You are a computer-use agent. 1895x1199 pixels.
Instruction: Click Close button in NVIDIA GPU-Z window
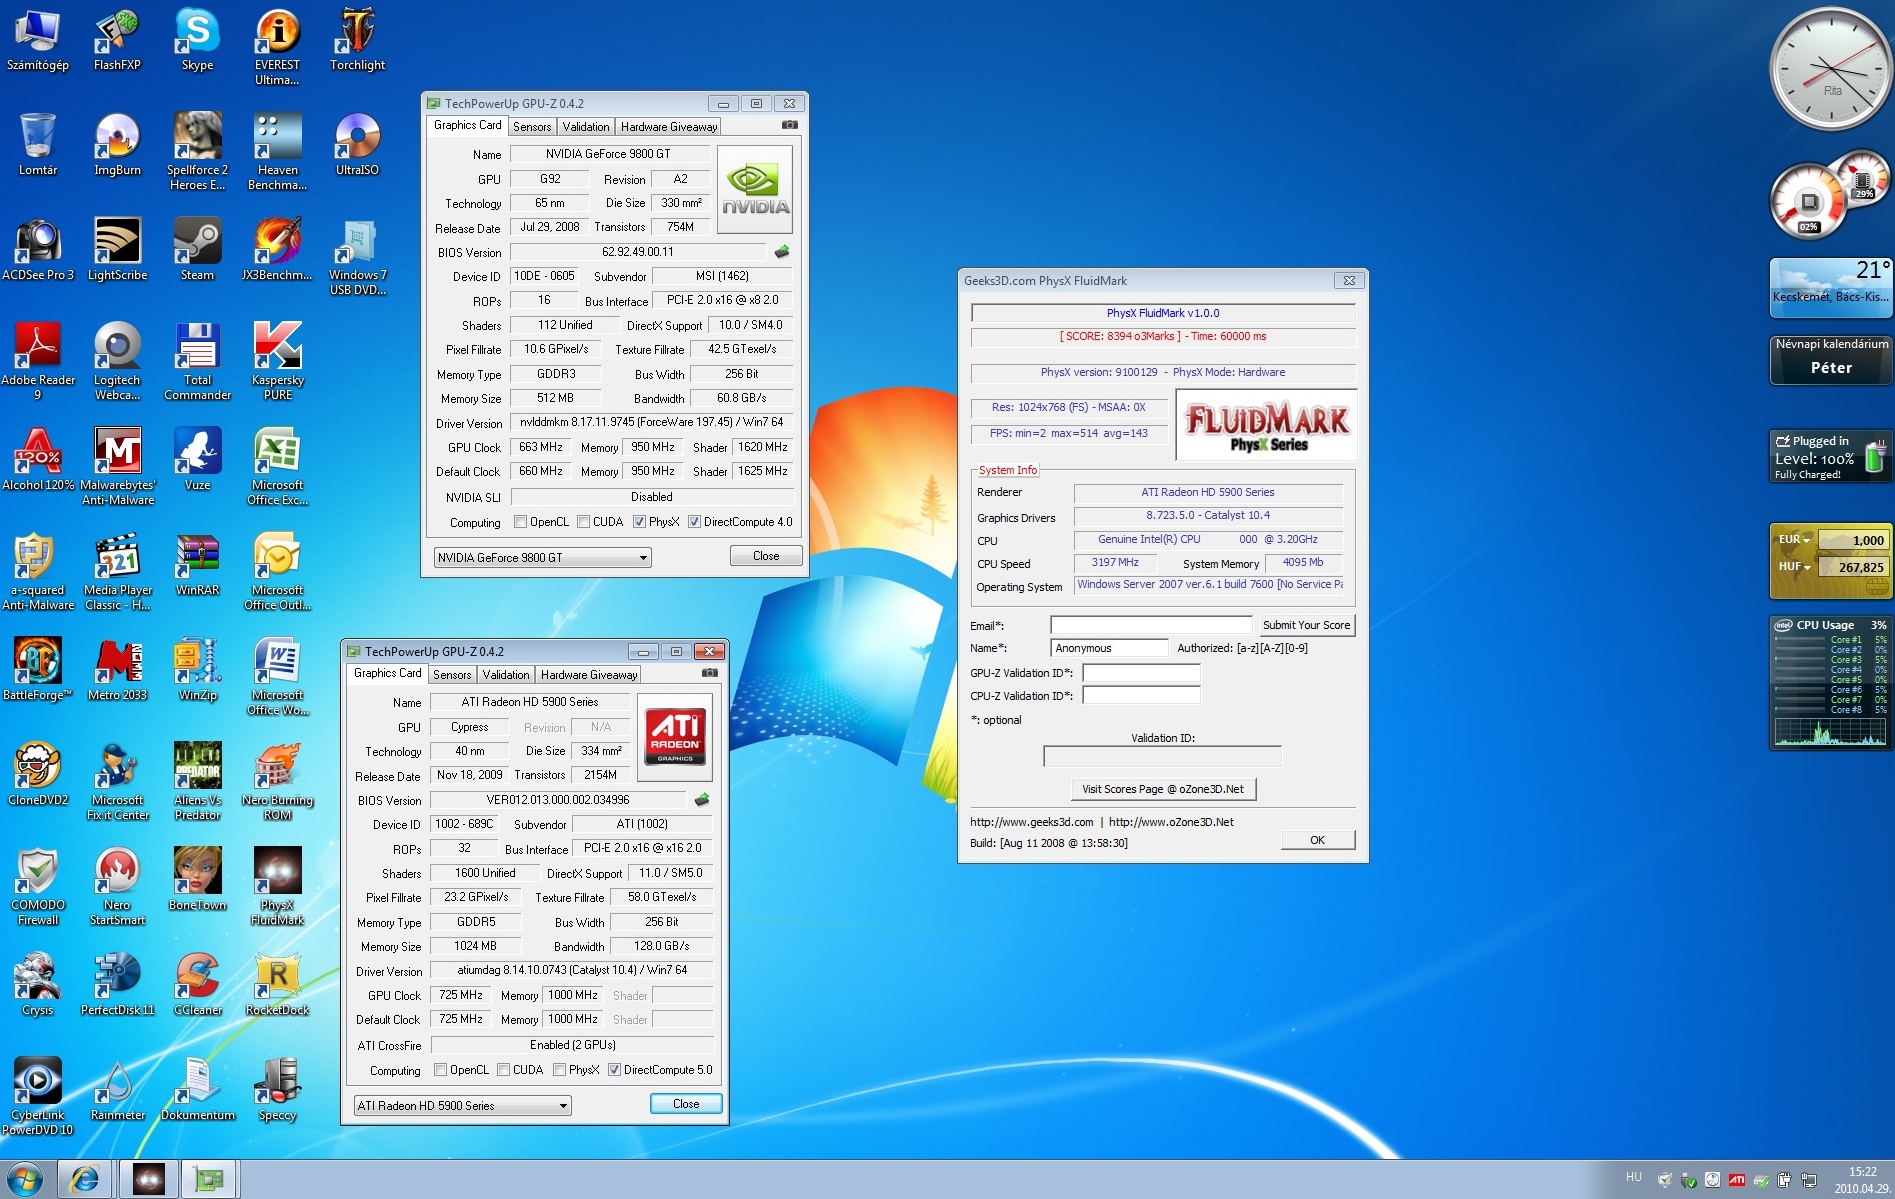coord(766,556)
